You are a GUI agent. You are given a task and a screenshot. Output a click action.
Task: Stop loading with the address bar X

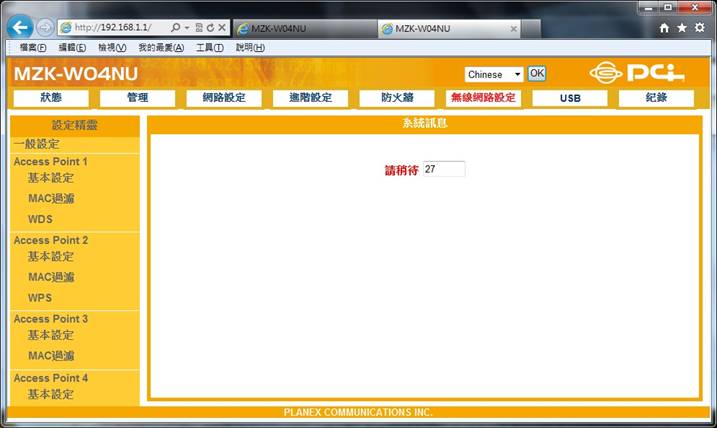[222, 28]
